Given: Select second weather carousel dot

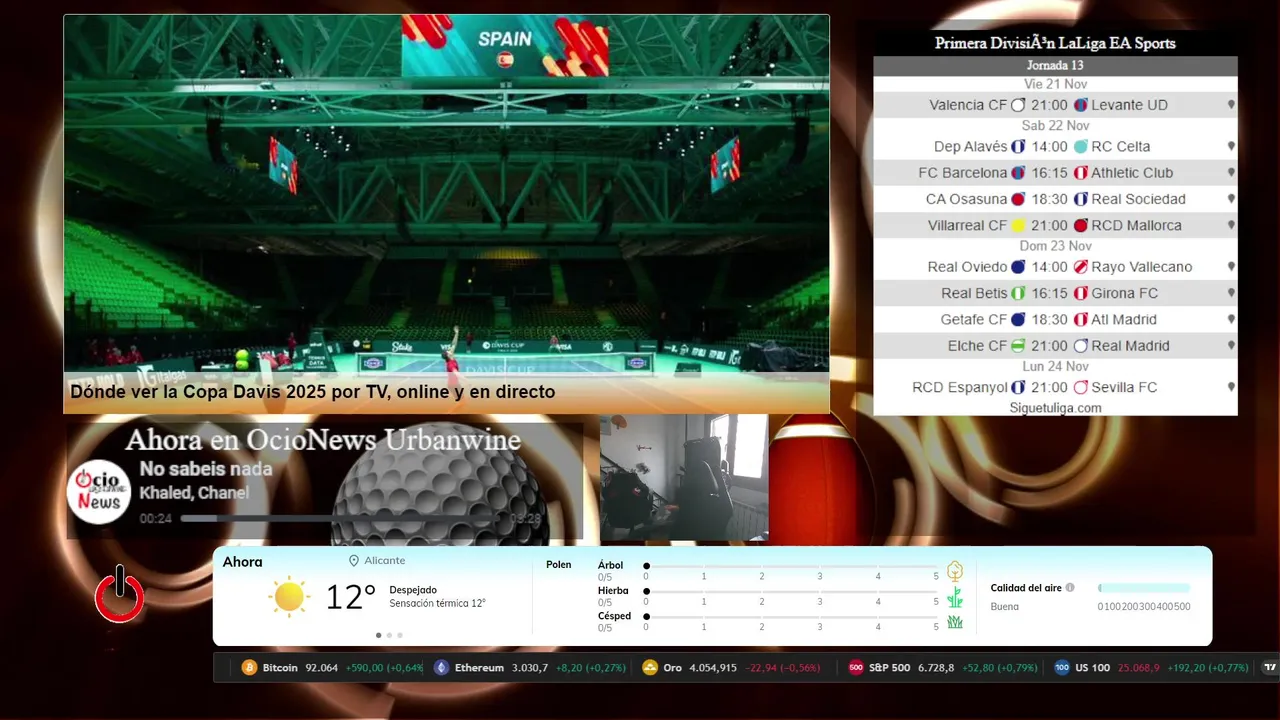Looking at the screenshot, I should click(x=389, y=635).
